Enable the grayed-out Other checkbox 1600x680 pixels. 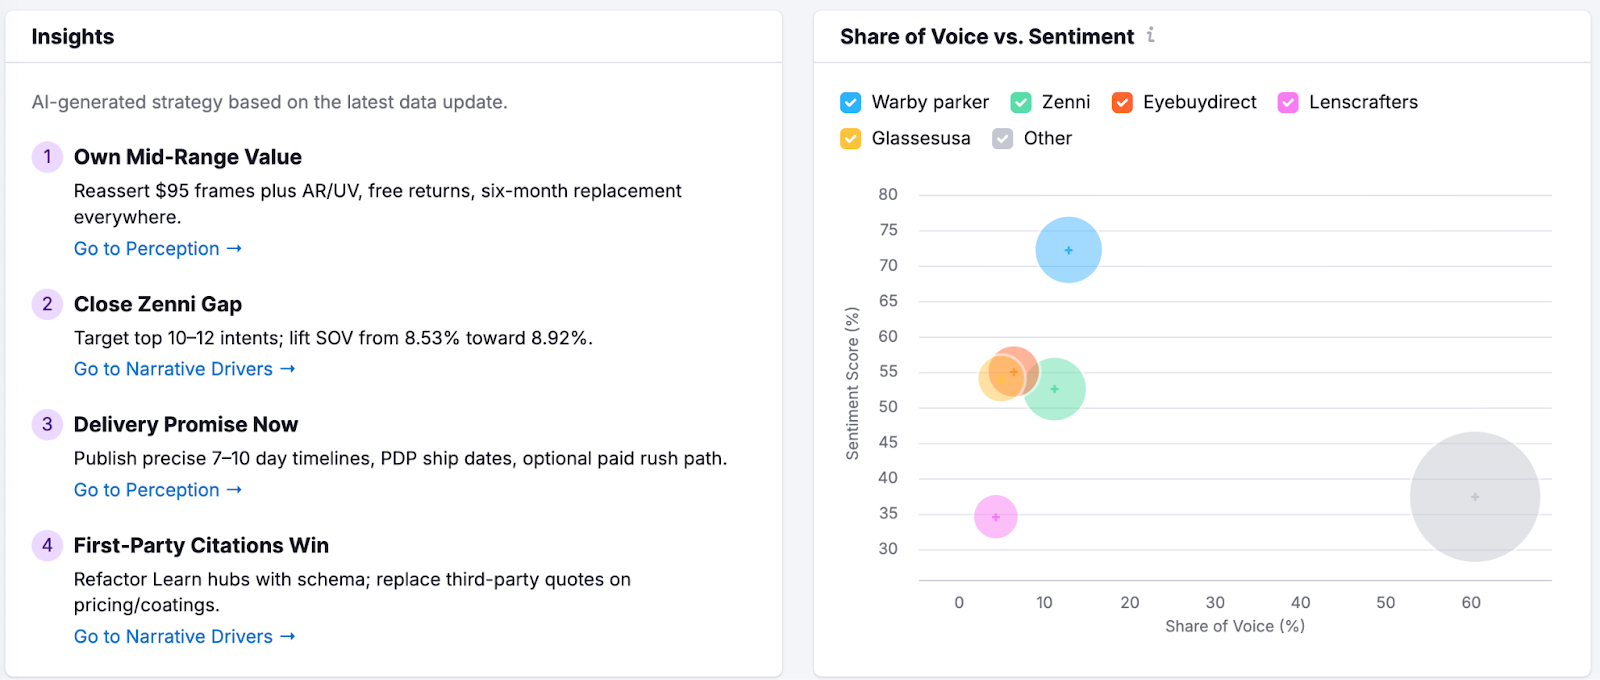1002,139
